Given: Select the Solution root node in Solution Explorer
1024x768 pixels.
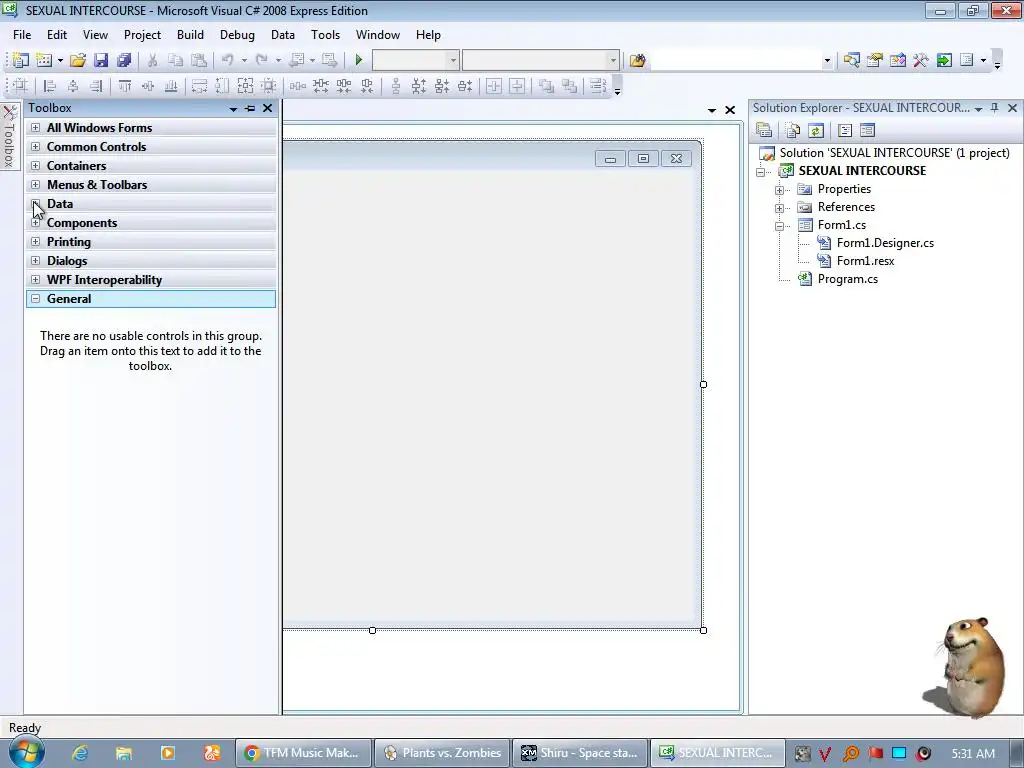Looking at the screenshot, I should coord(894,153).
